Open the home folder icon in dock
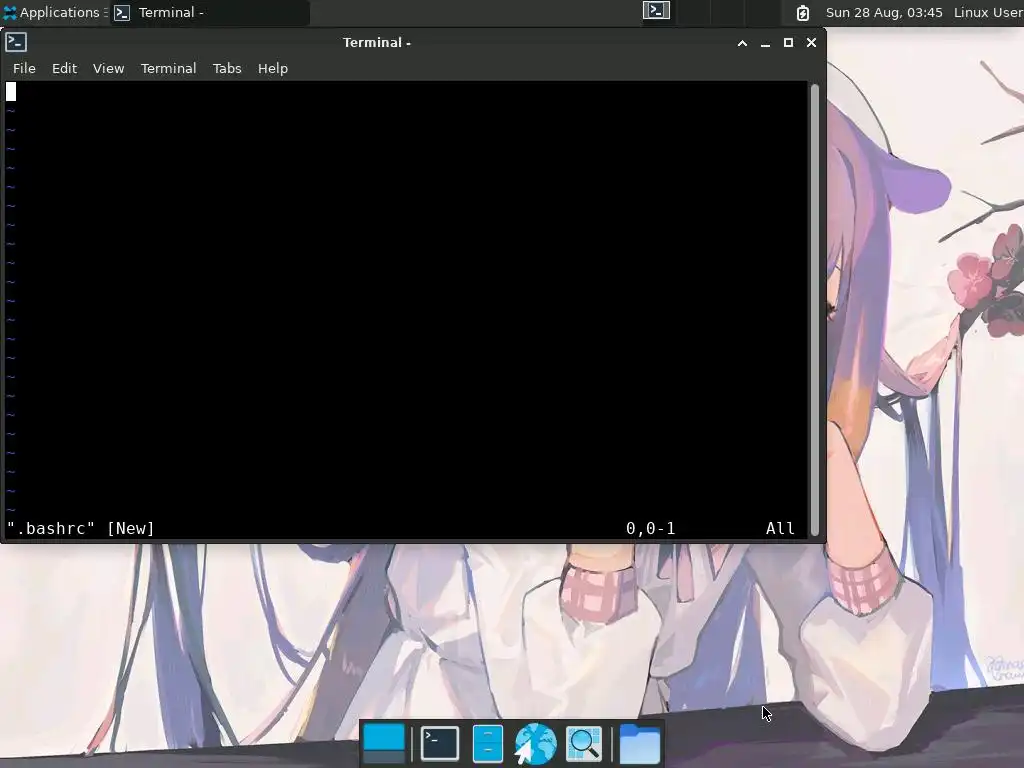Image resolution: width=1024 pixels, height=768 pixels. click(639, 743)
